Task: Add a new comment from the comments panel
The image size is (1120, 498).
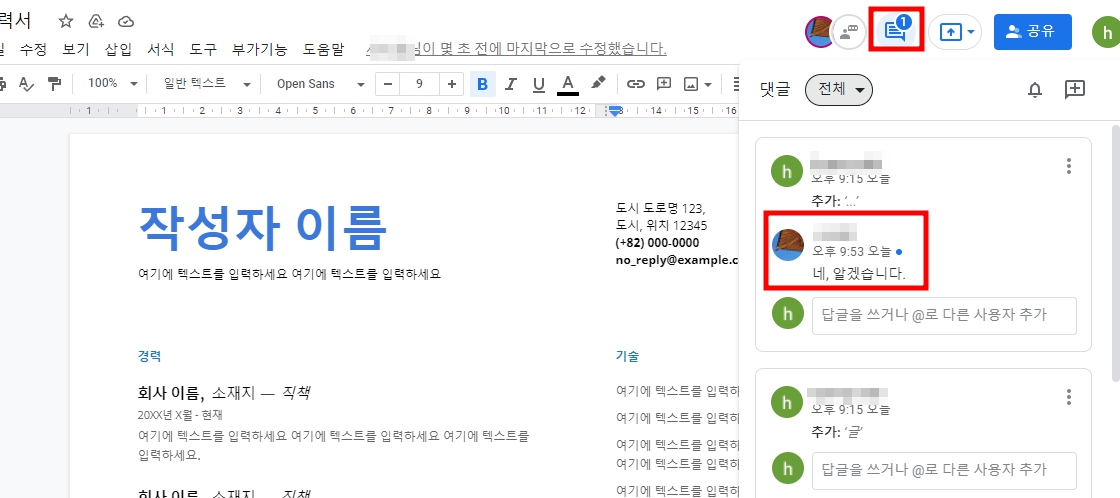Action: [x=1074, y=89]
